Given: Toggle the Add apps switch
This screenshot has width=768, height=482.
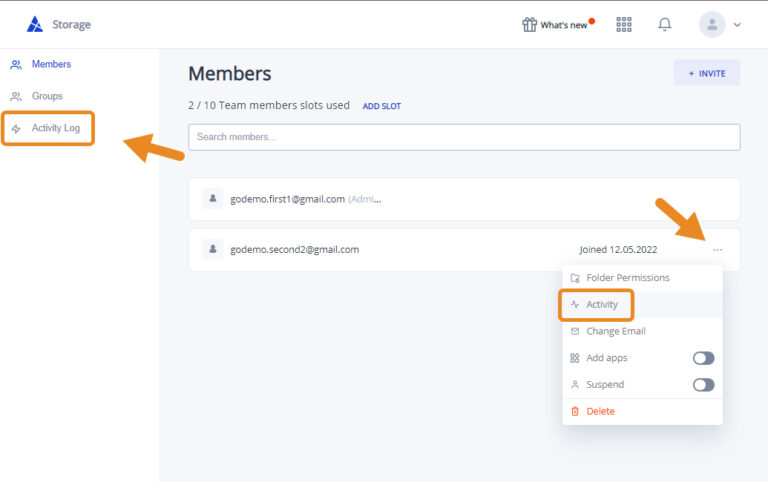Looking at the screenshot, I should pyautogui.click(x=703, y=358).
